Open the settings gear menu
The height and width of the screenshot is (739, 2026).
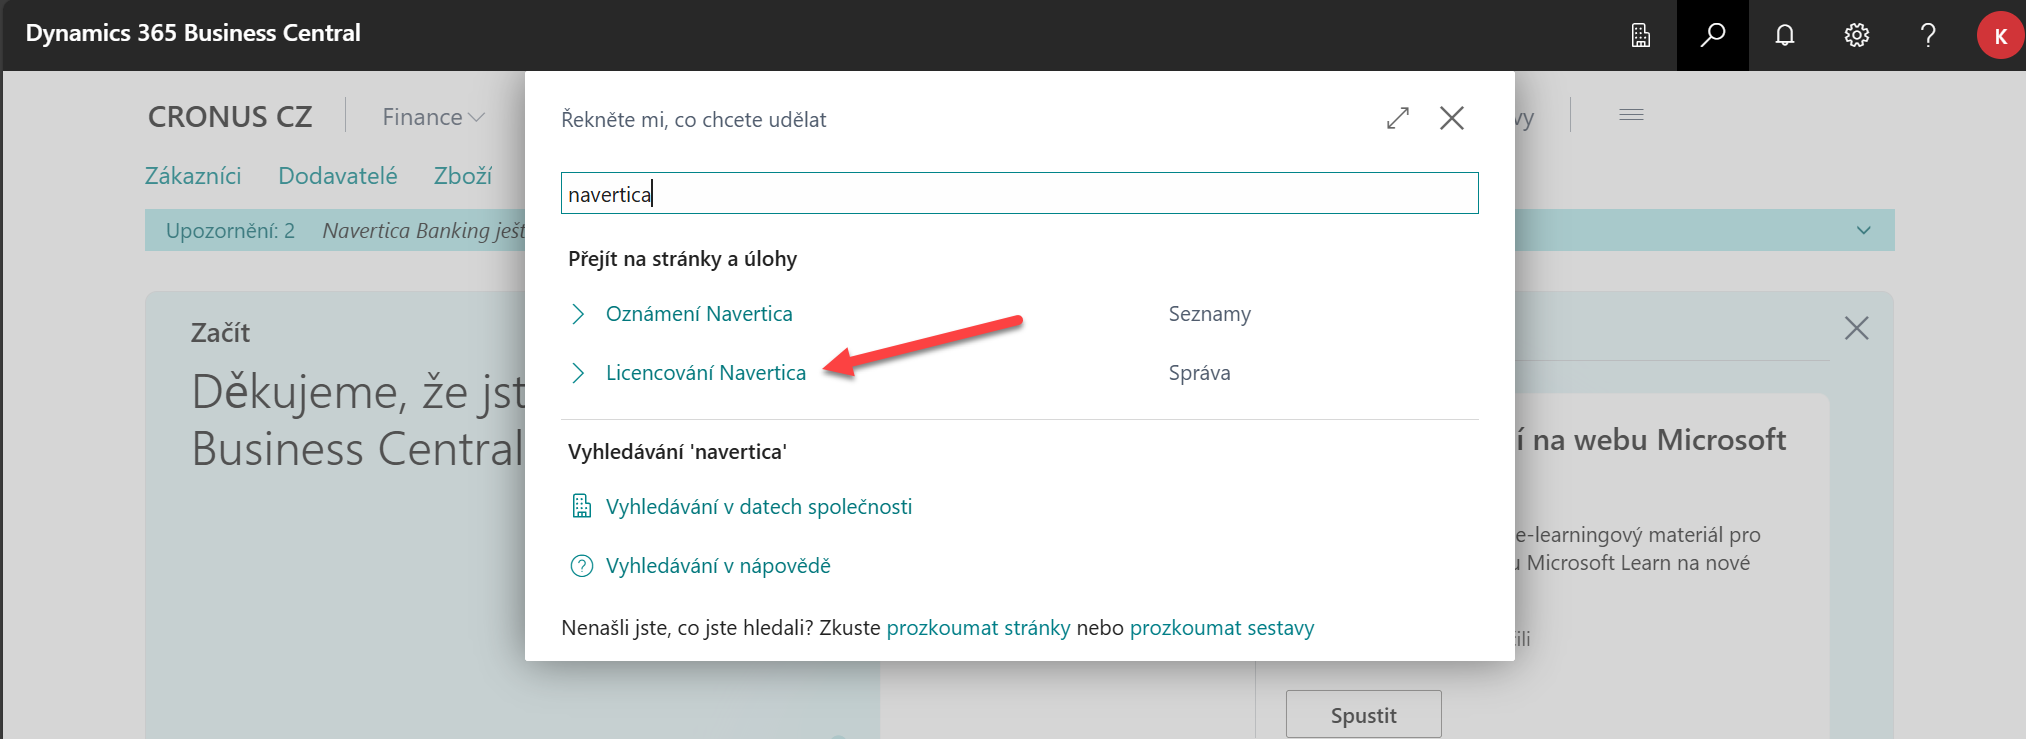pos(1856,35)
